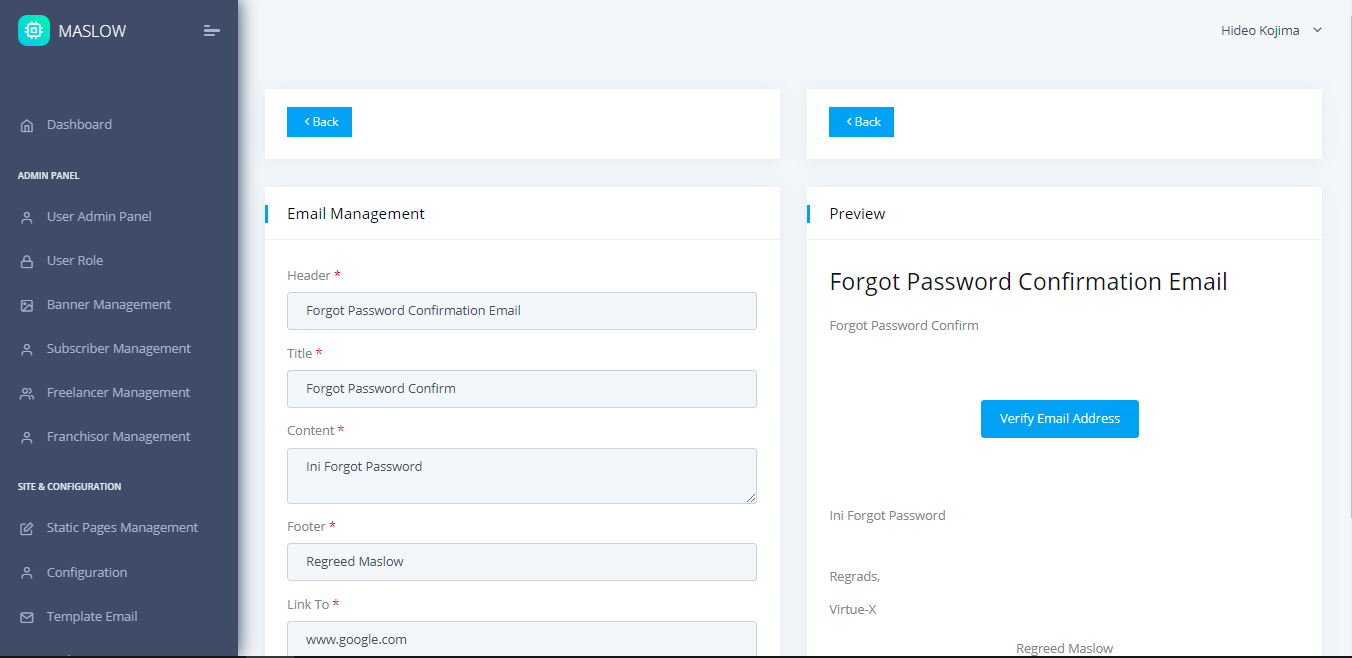Go to Configuration in sidebar
This screenshot has width=1352, height=658.
(x=87, y=573)
